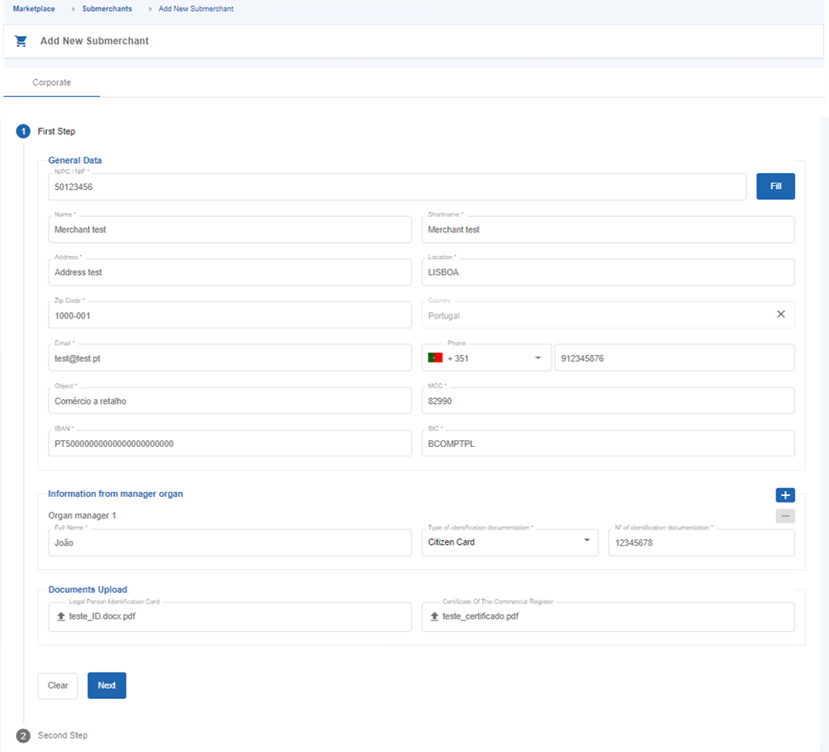829x752 pixels.
Task: Click the Next button
Action: click(x=106, y=685)
